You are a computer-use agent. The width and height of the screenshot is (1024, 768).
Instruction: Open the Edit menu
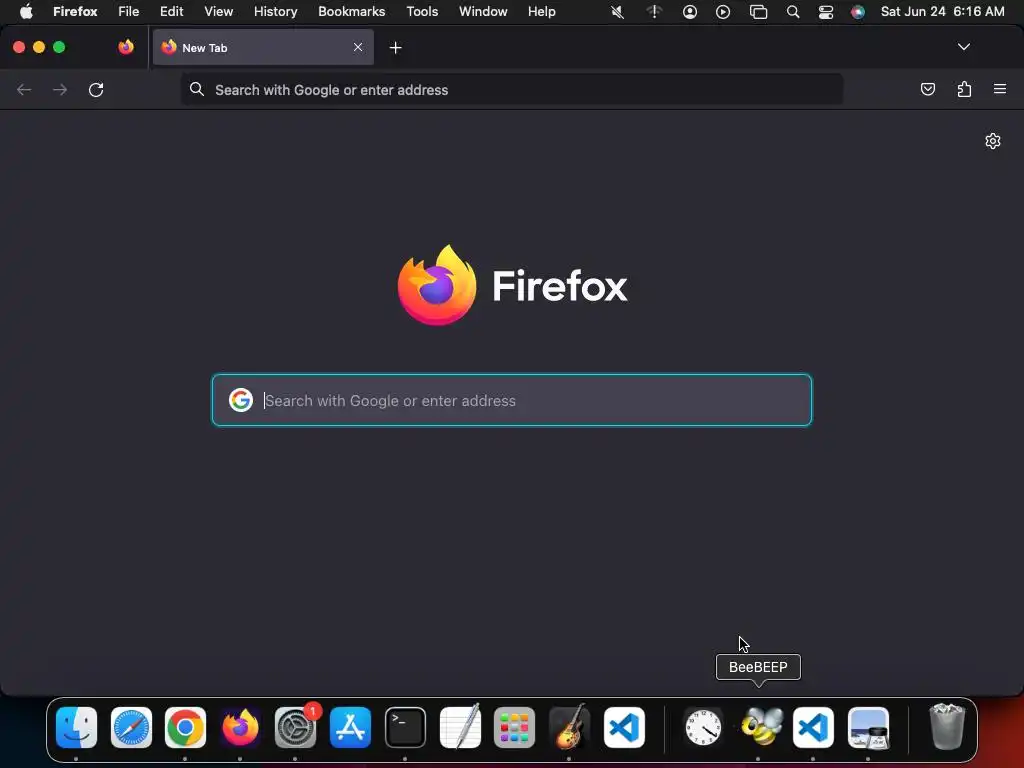click(172, 12)
